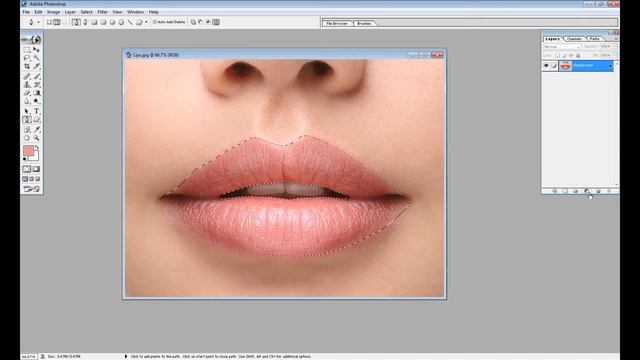Select the Lasso tool
Screen dimensions: 640x360
tap(27, 58)
